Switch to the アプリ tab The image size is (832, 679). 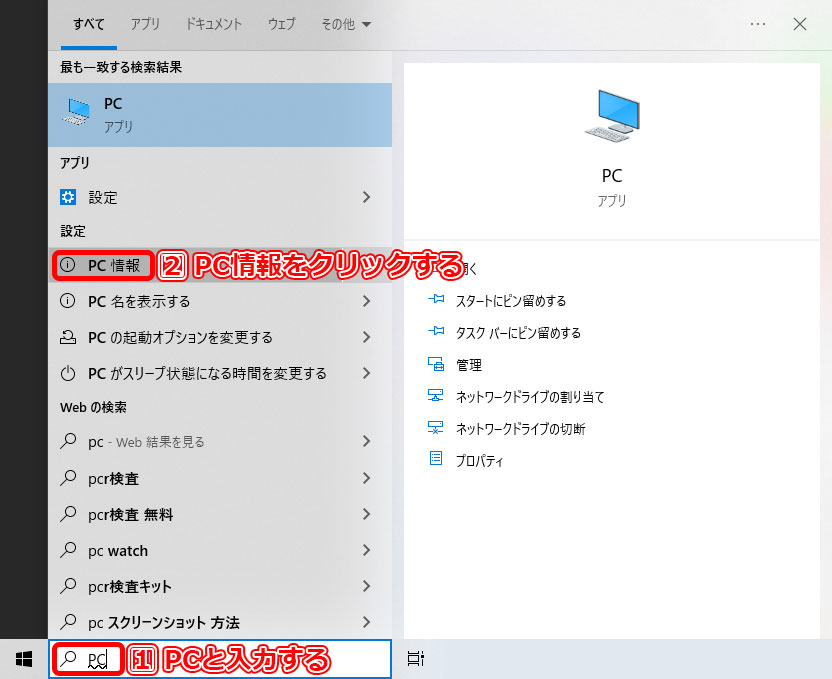point(147,24)
